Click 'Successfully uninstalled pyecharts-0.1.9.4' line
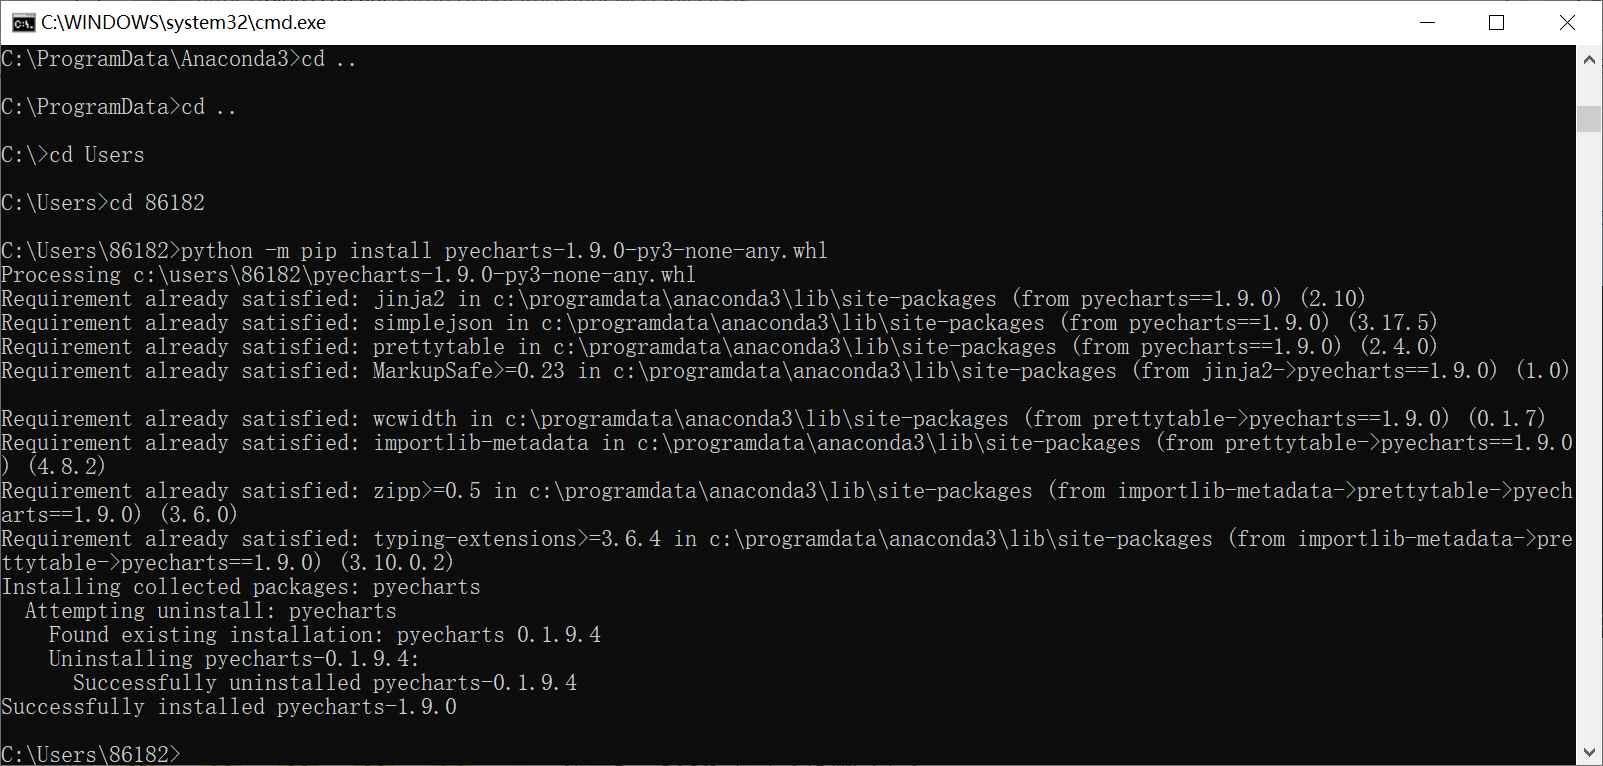The image size is (1603, 766). (x=324, y=683)
